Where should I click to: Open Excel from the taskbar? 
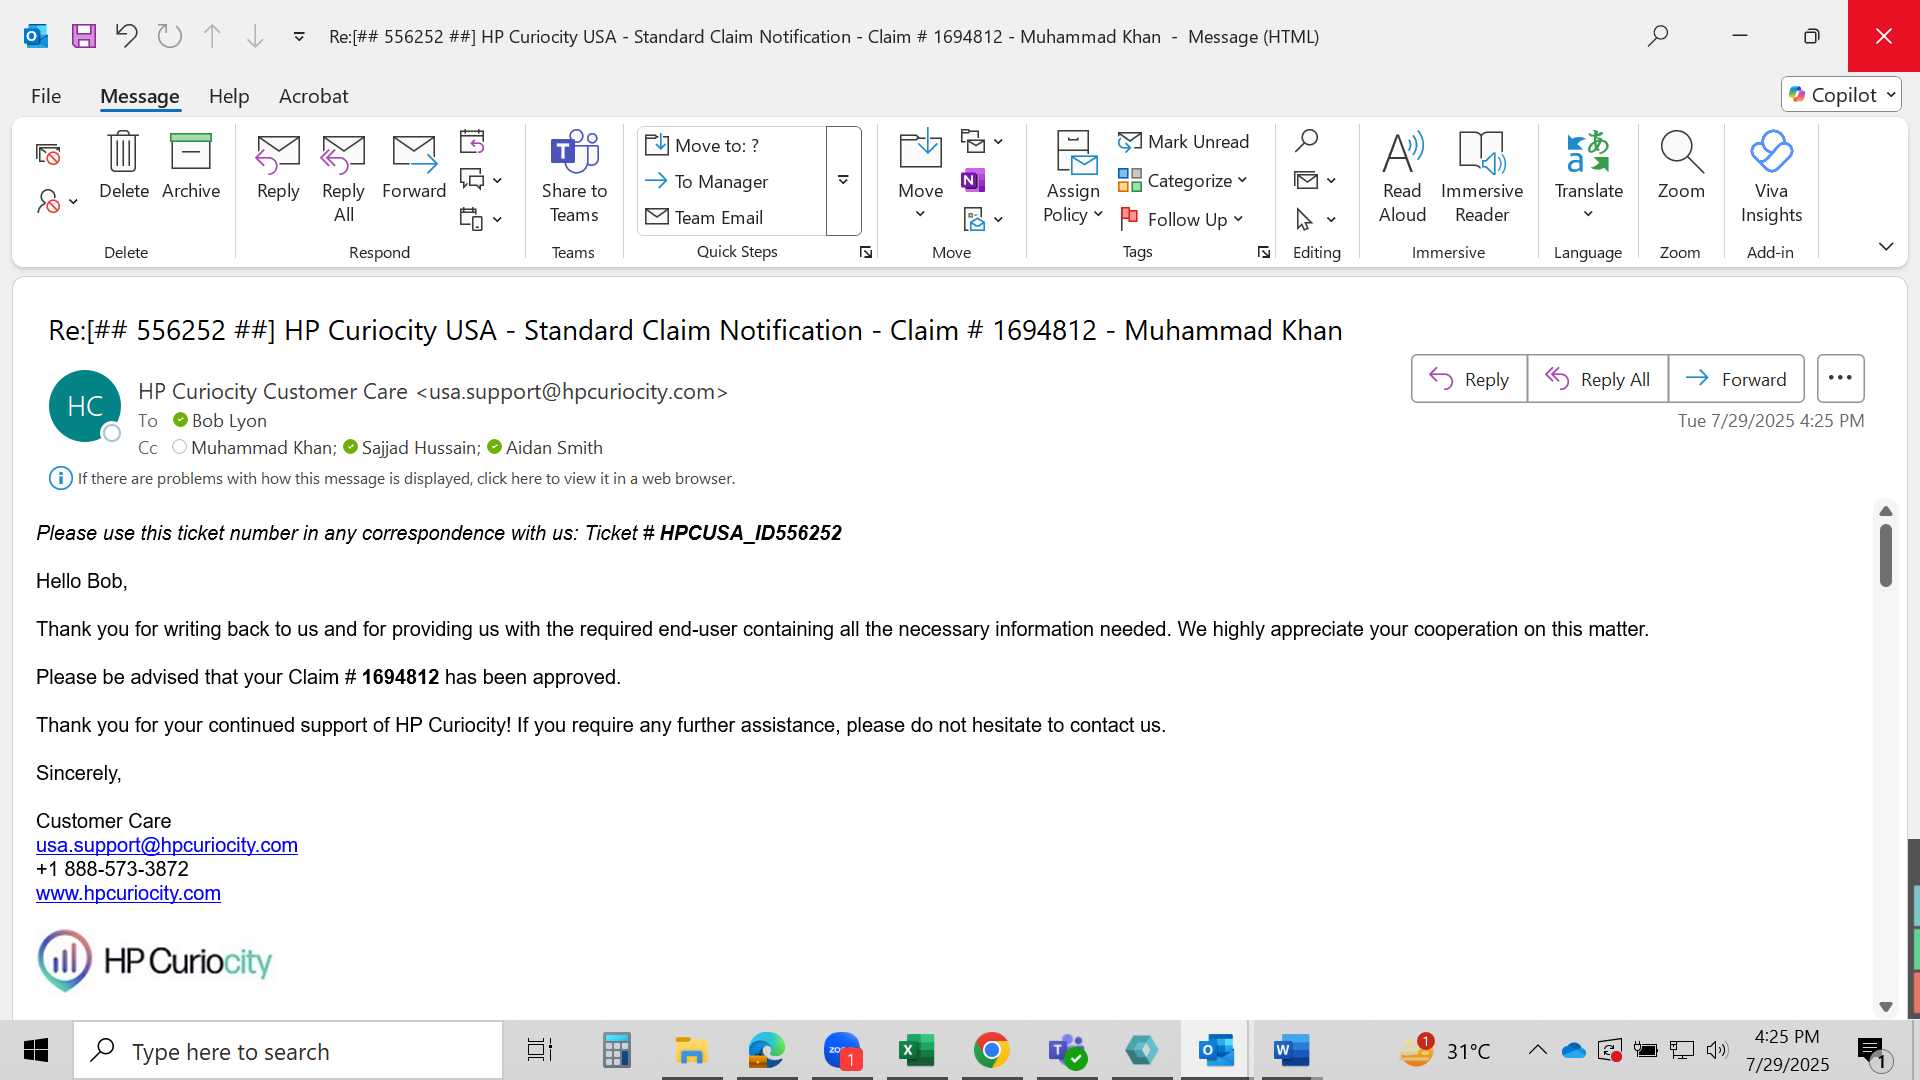(916, 1050)
